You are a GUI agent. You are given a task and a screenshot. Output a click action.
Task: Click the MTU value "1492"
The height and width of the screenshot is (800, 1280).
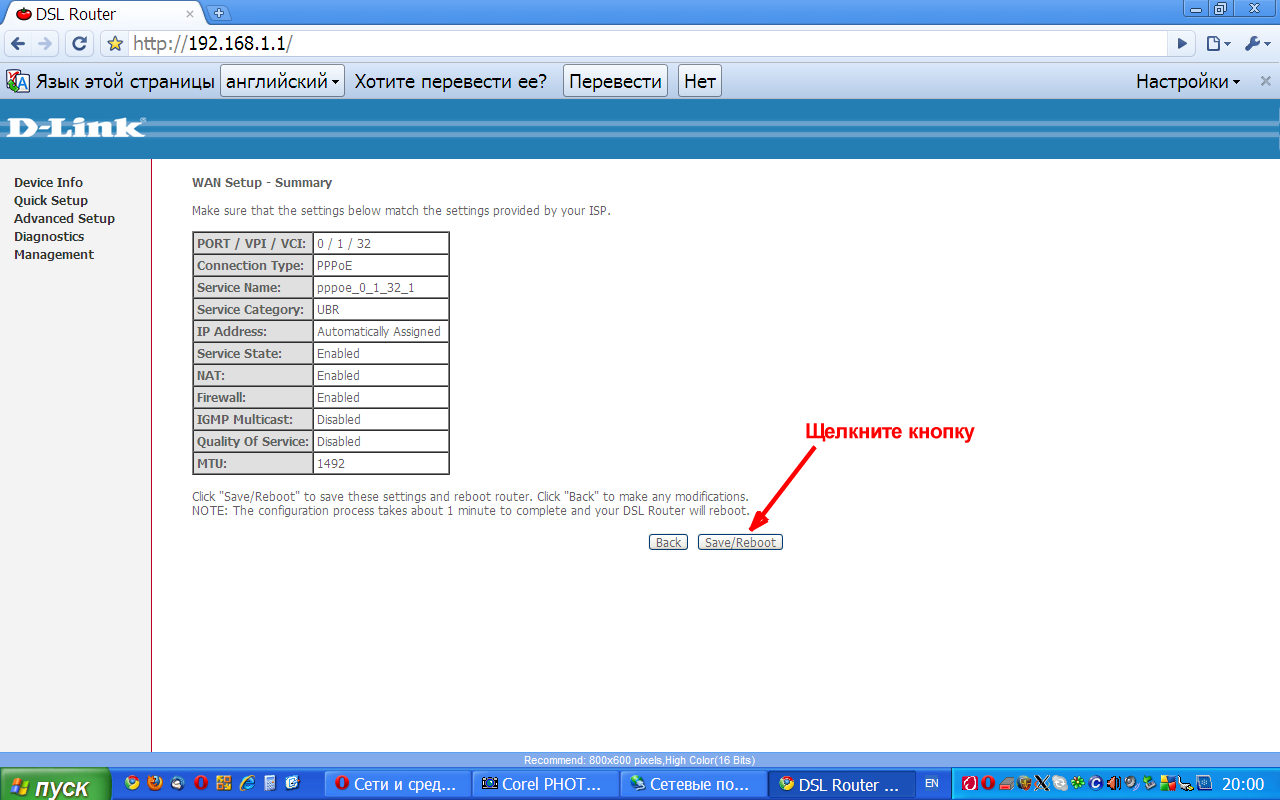pos(381,464)
